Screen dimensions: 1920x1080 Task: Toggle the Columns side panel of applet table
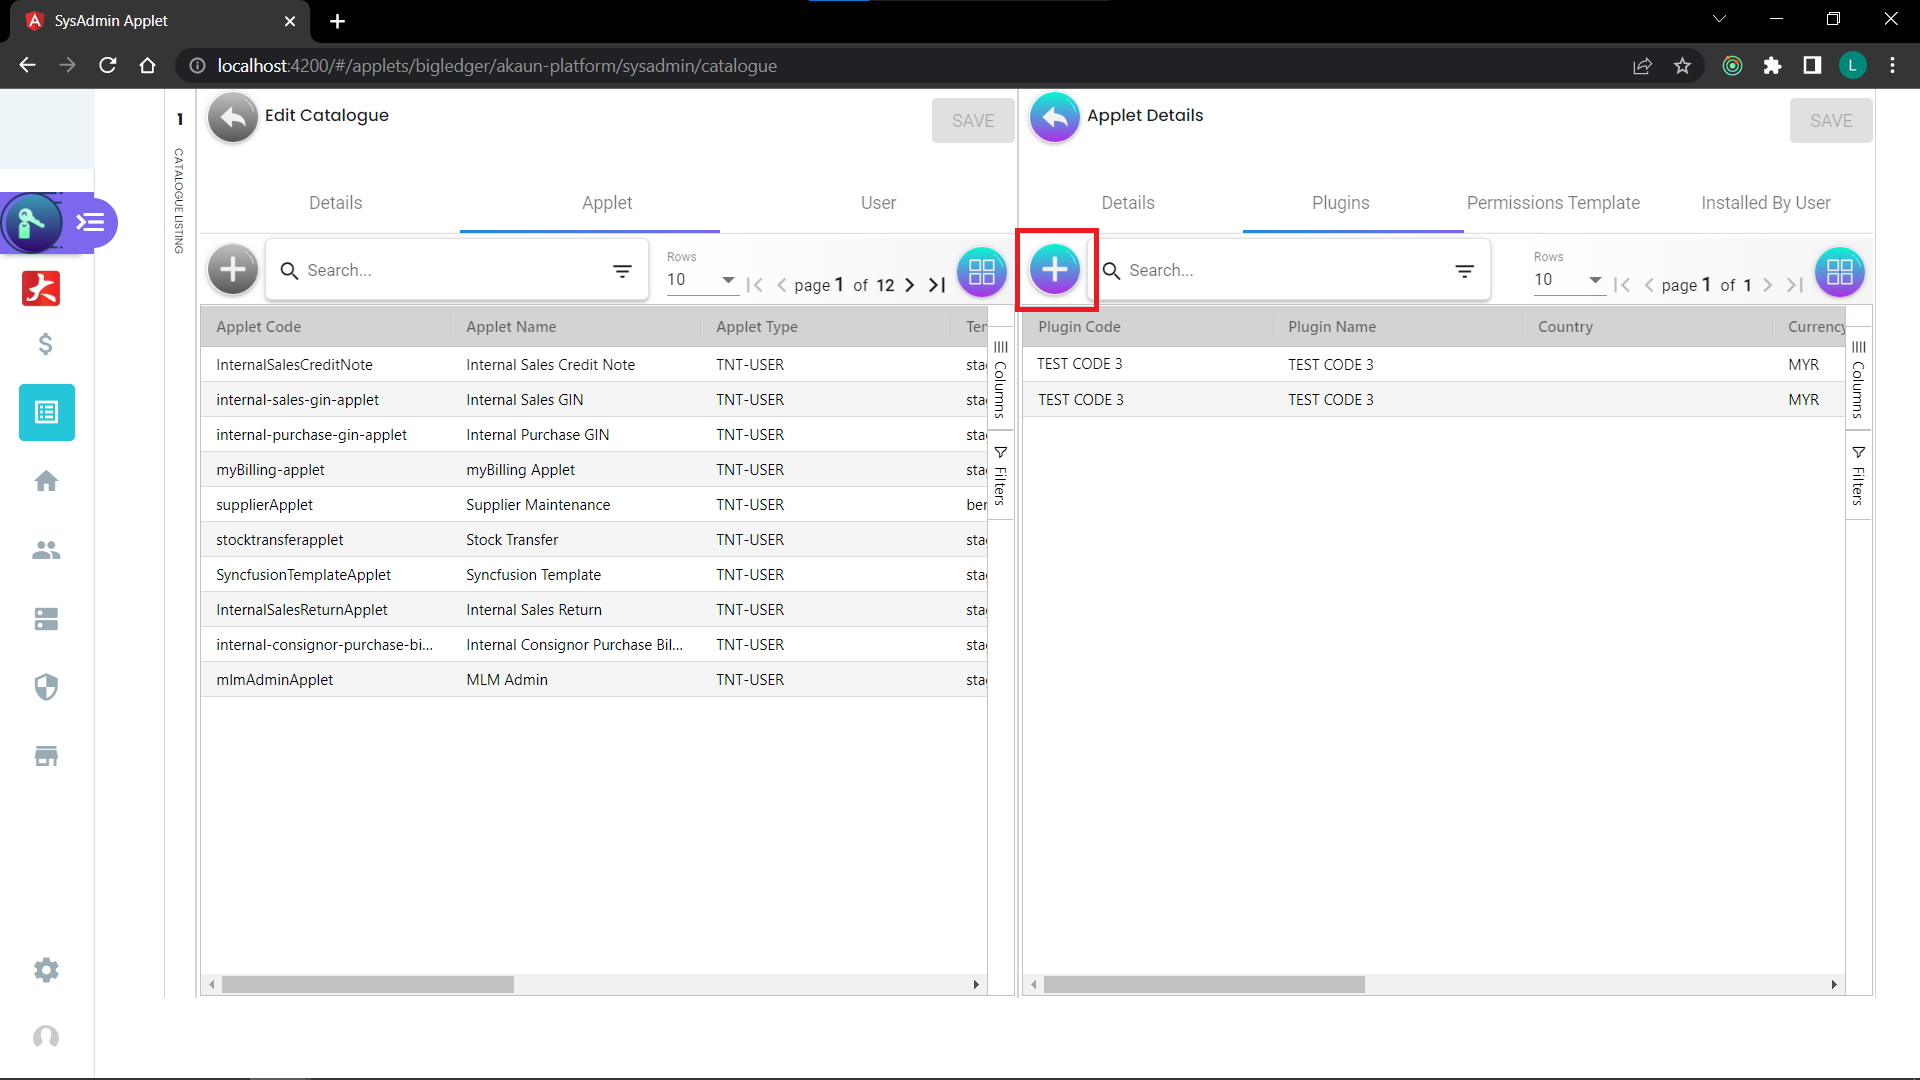(1000, 380)
